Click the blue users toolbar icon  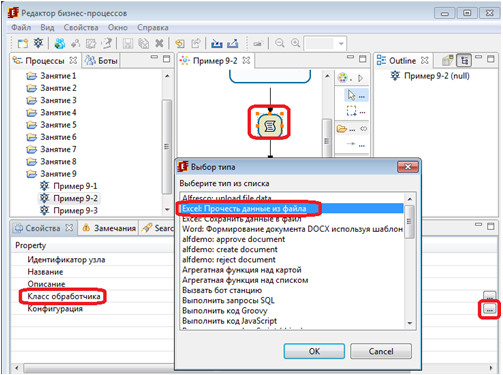coord(60,43)
